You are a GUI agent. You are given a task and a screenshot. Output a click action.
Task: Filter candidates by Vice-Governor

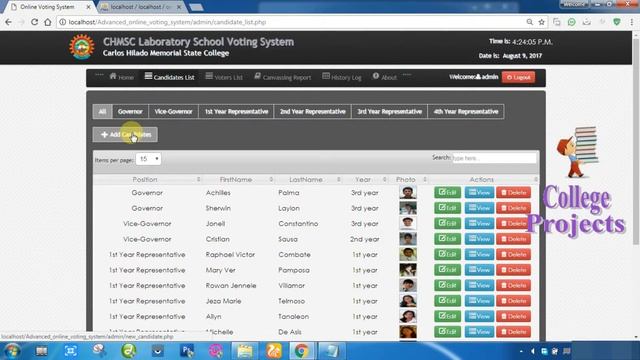pos(173,111)
